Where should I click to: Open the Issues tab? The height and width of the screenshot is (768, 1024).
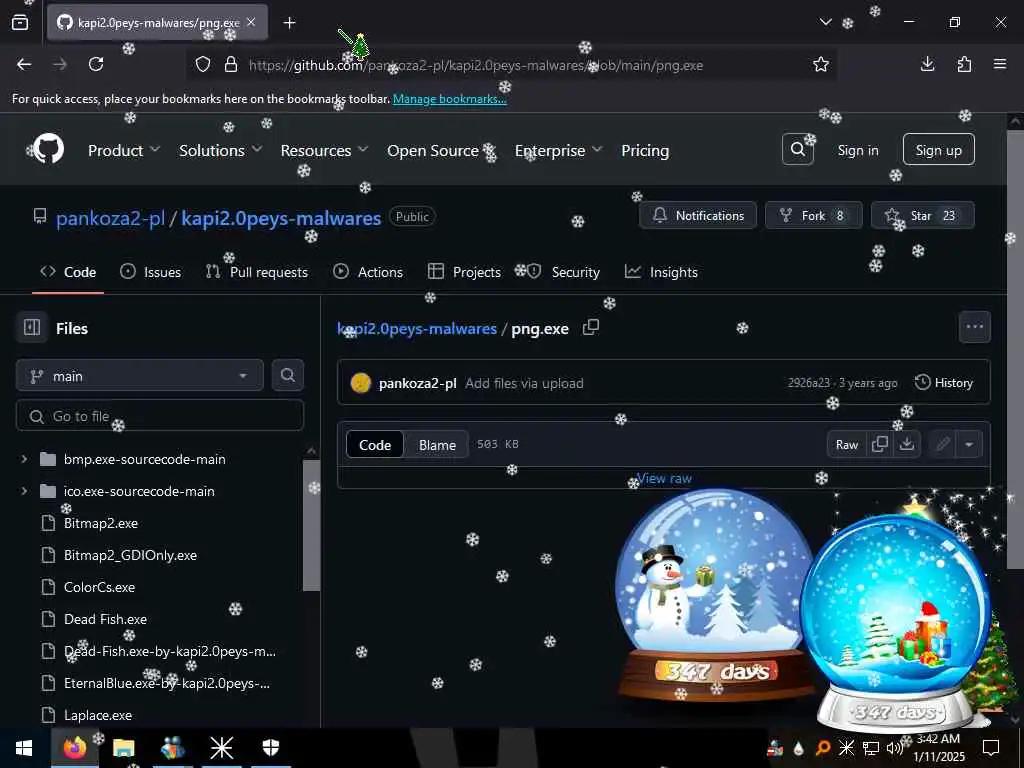point(150,272)
